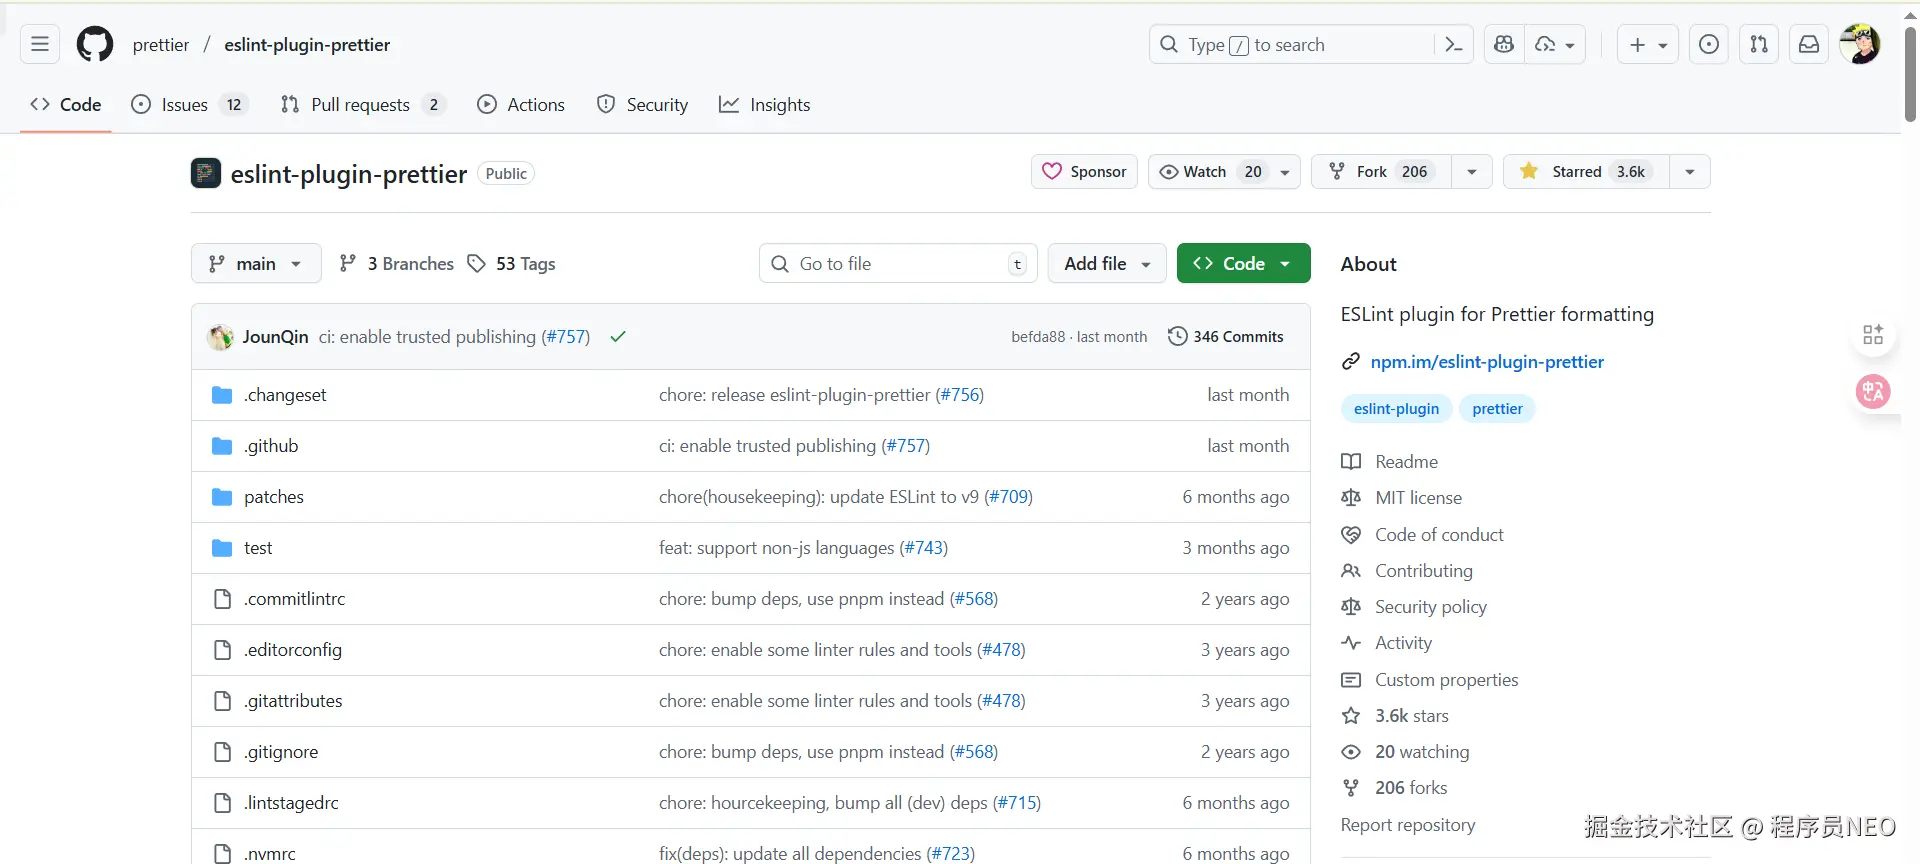Open the npm.im/eslint-plugin-prettier link
Image resolution: width=1920 pixels, height=864 pixels.
pyautogui.click(x=1487, y=362)
